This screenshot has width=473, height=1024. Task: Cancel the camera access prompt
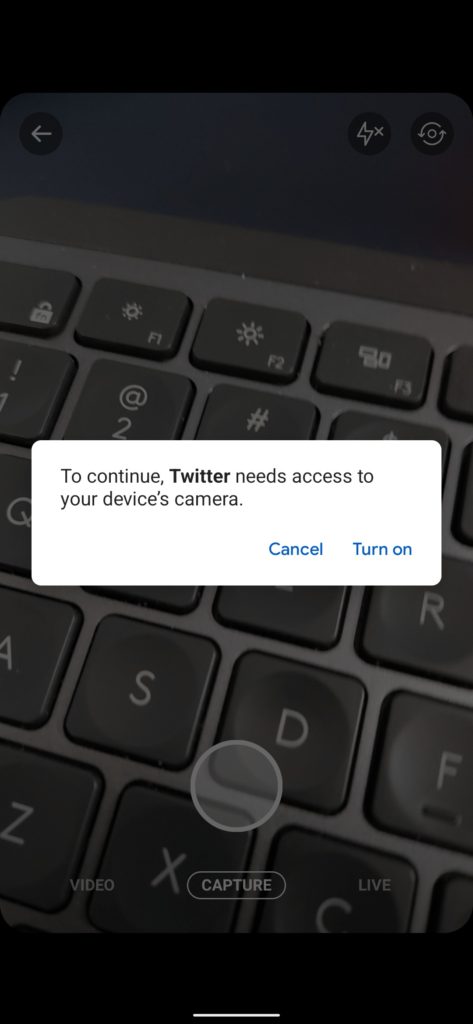coord(295,549)
